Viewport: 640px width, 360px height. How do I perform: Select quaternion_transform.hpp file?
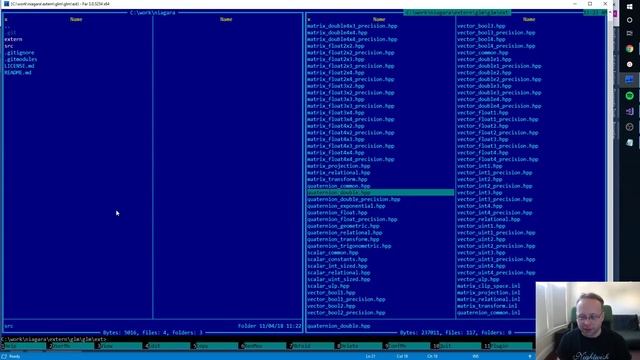point(343,239)
